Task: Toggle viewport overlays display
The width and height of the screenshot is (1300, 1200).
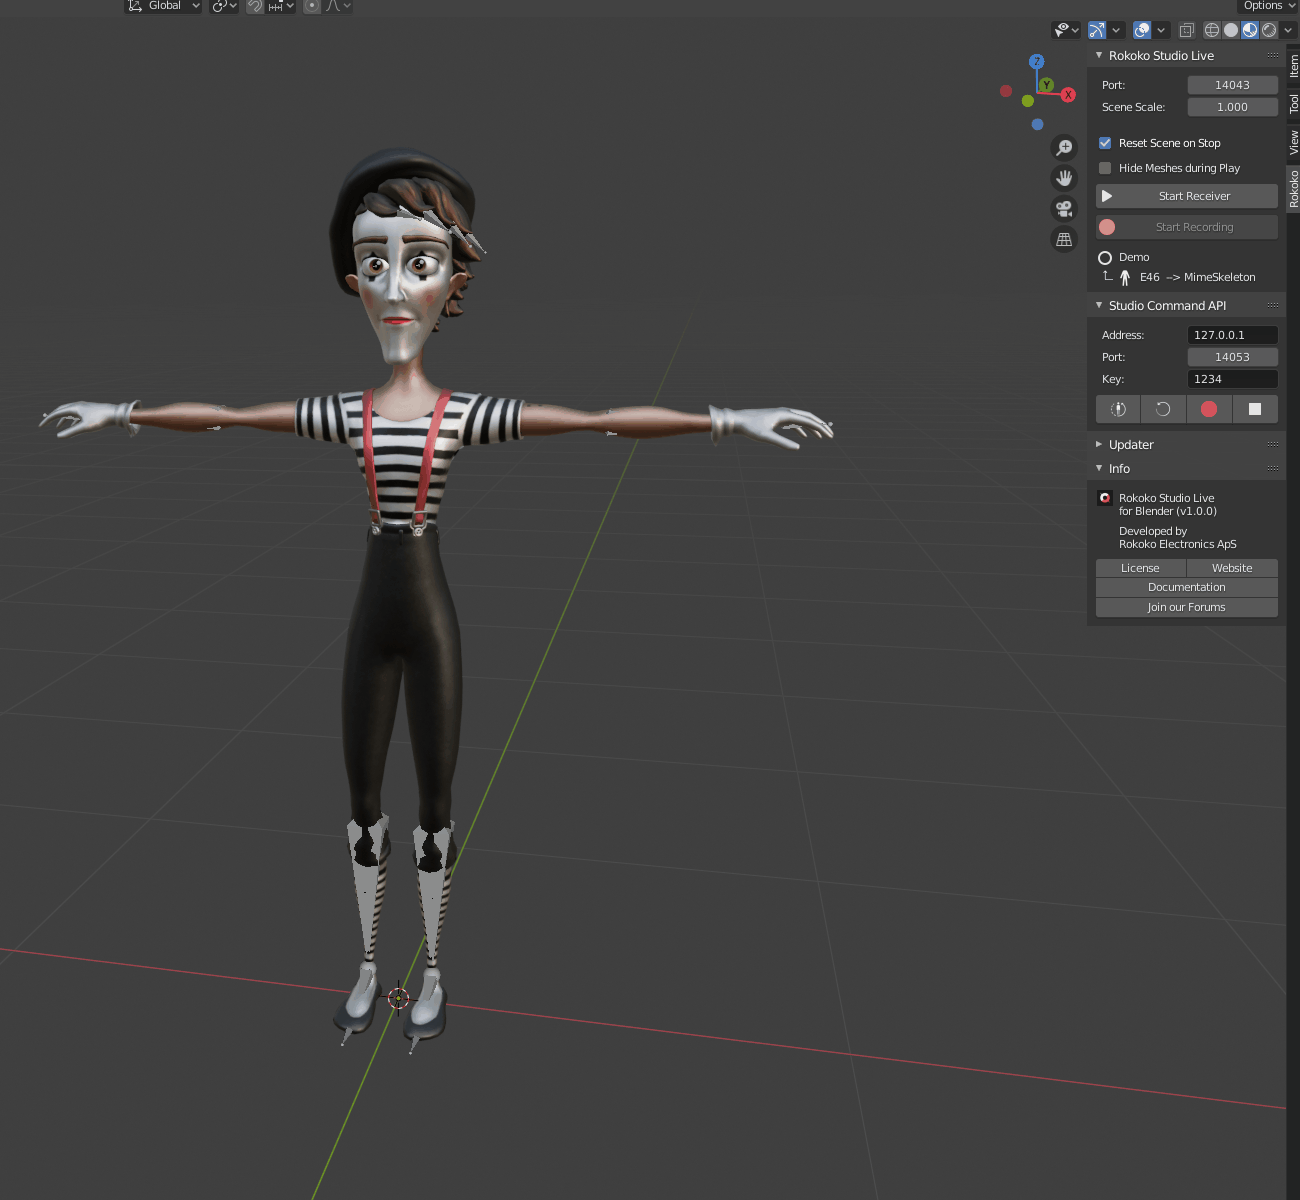Action: click(1142, 30)
